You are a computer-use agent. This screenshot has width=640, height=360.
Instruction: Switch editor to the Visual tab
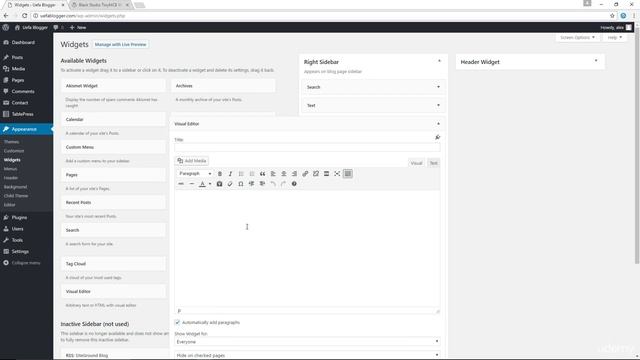click(x=416, y=163)
